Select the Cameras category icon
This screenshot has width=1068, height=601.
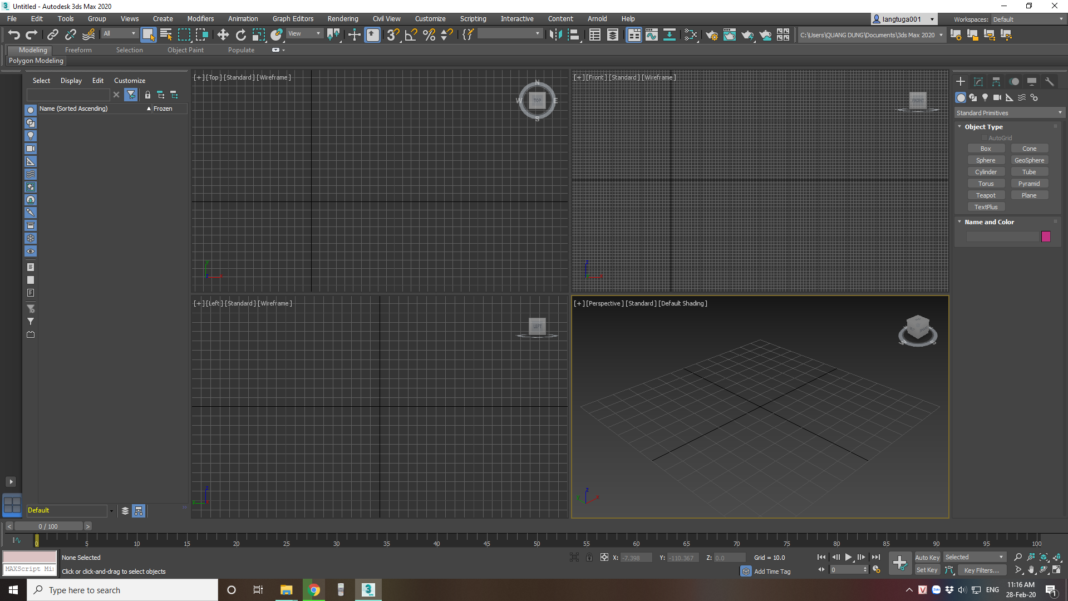click(997, 98)
